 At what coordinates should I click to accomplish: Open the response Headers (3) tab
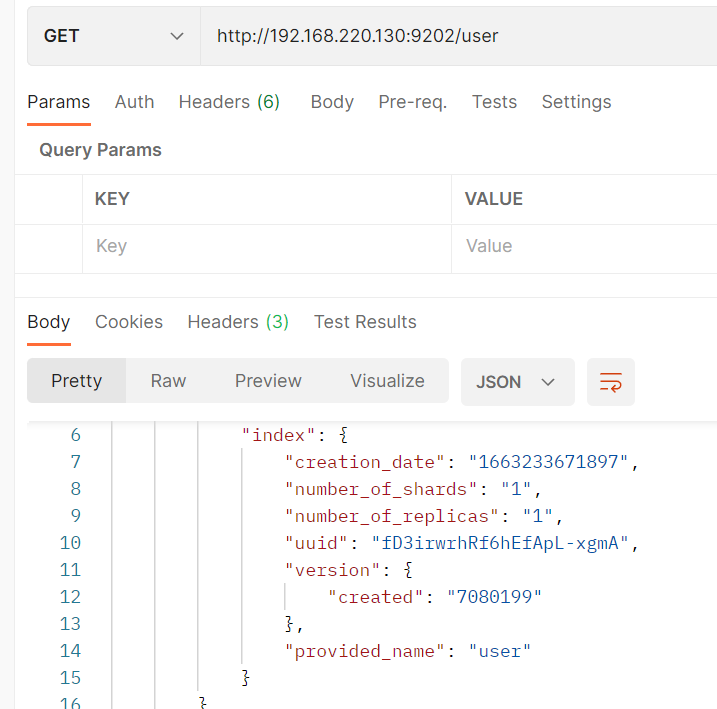click(238, 322)
